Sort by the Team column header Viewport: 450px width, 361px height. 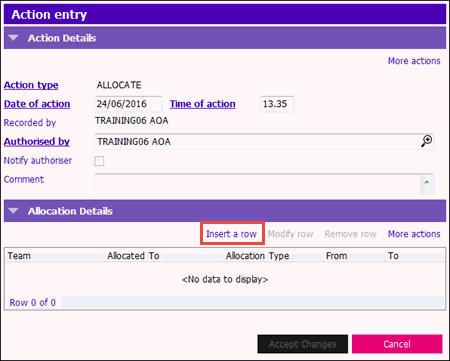click(x=55, y=256)
